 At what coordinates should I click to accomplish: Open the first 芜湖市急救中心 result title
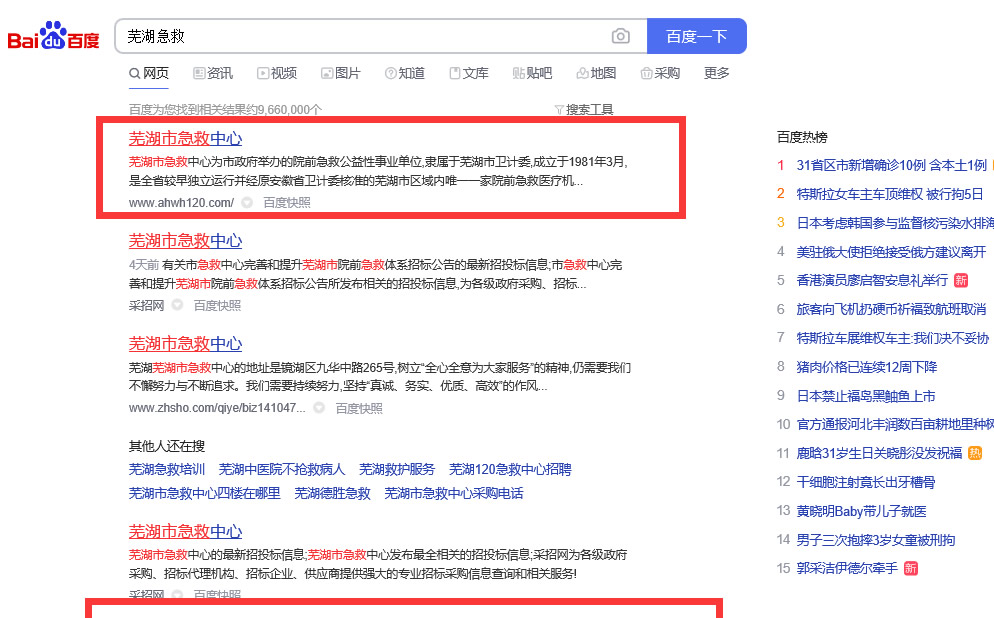[x=185, y=138]
